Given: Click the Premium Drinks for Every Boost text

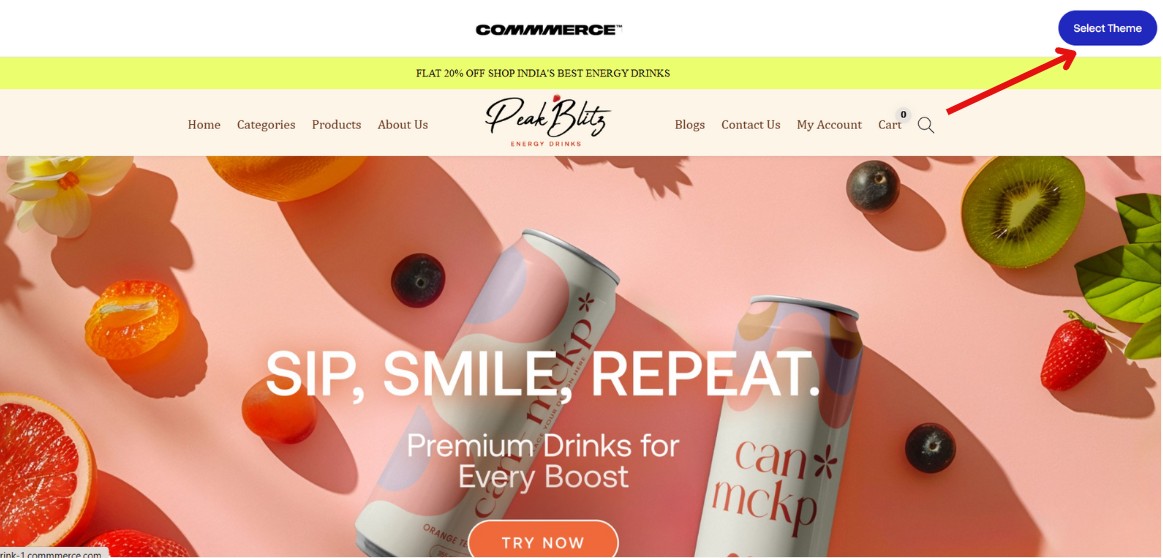Looking at the screenshot, I should coord(543,460).
